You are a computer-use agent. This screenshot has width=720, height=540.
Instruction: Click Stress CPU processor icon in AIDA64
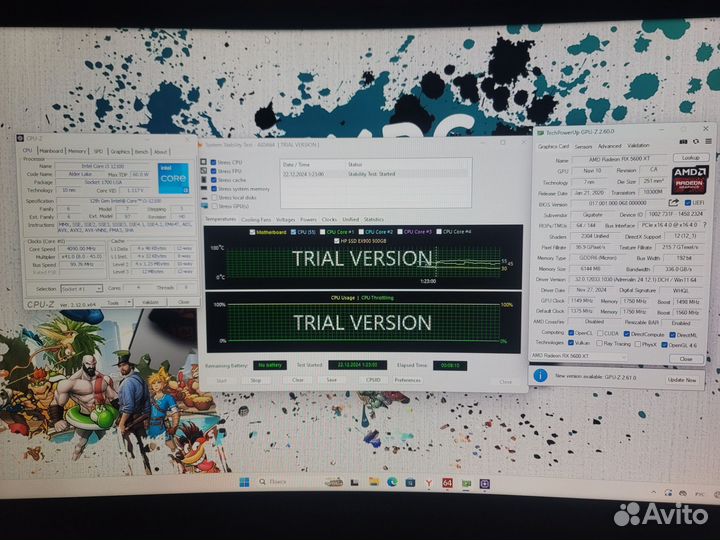(203, 162)
